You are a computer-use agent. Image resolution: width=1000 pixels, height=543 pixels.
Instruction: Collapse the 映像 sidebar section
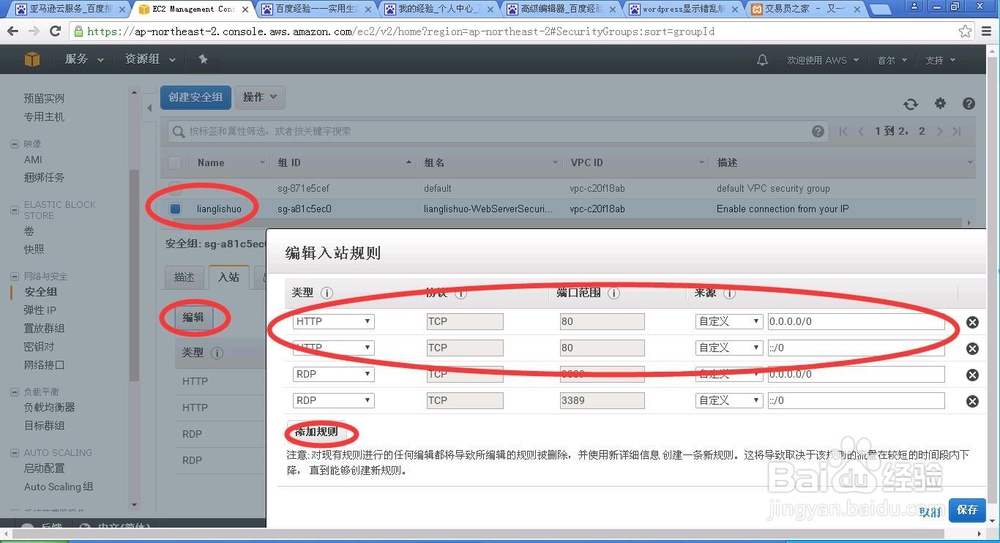(x=14, y=144)
